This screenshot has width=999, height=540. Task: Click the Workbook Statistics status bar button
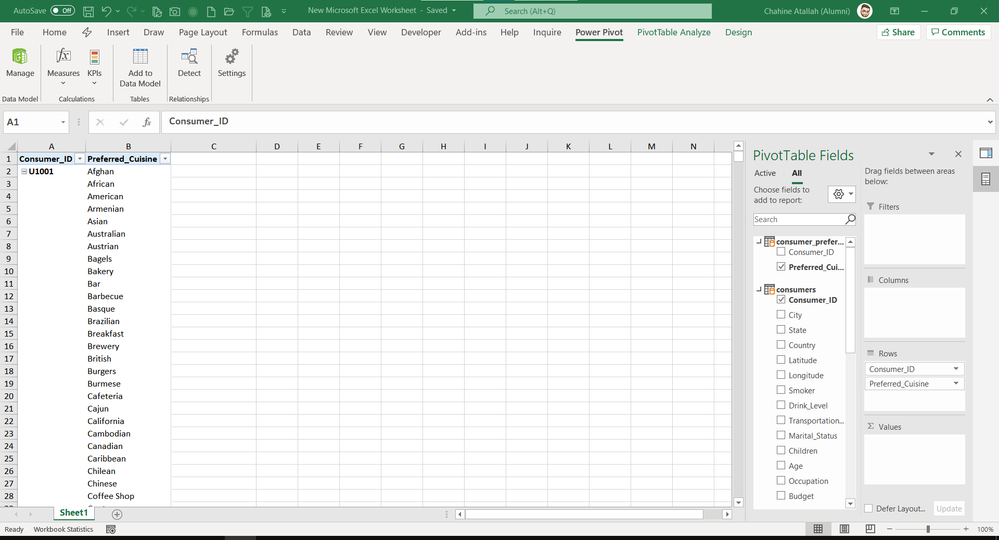[x=63, y=529]
